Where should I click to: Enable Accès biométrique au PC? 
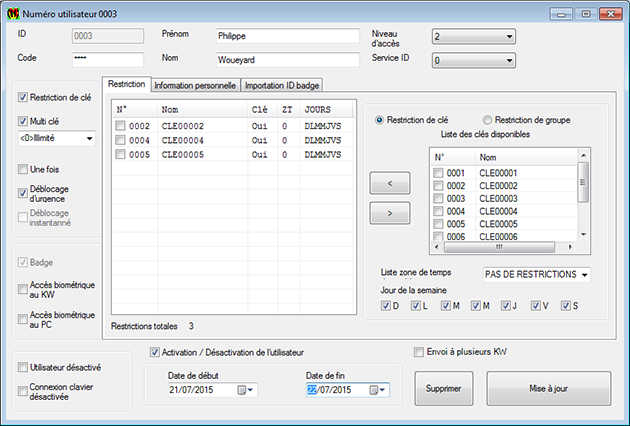(23, 320)
